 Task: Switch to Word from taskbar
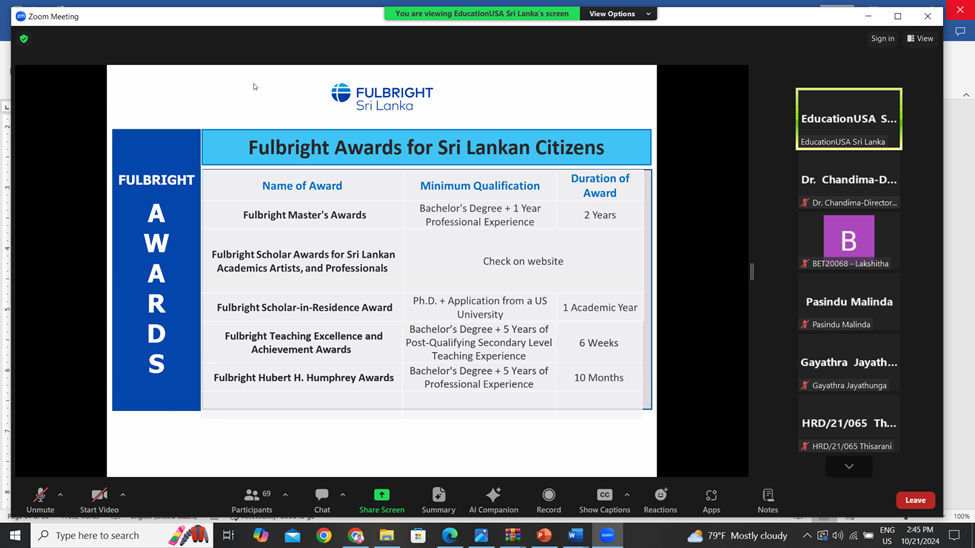point(576,535)
